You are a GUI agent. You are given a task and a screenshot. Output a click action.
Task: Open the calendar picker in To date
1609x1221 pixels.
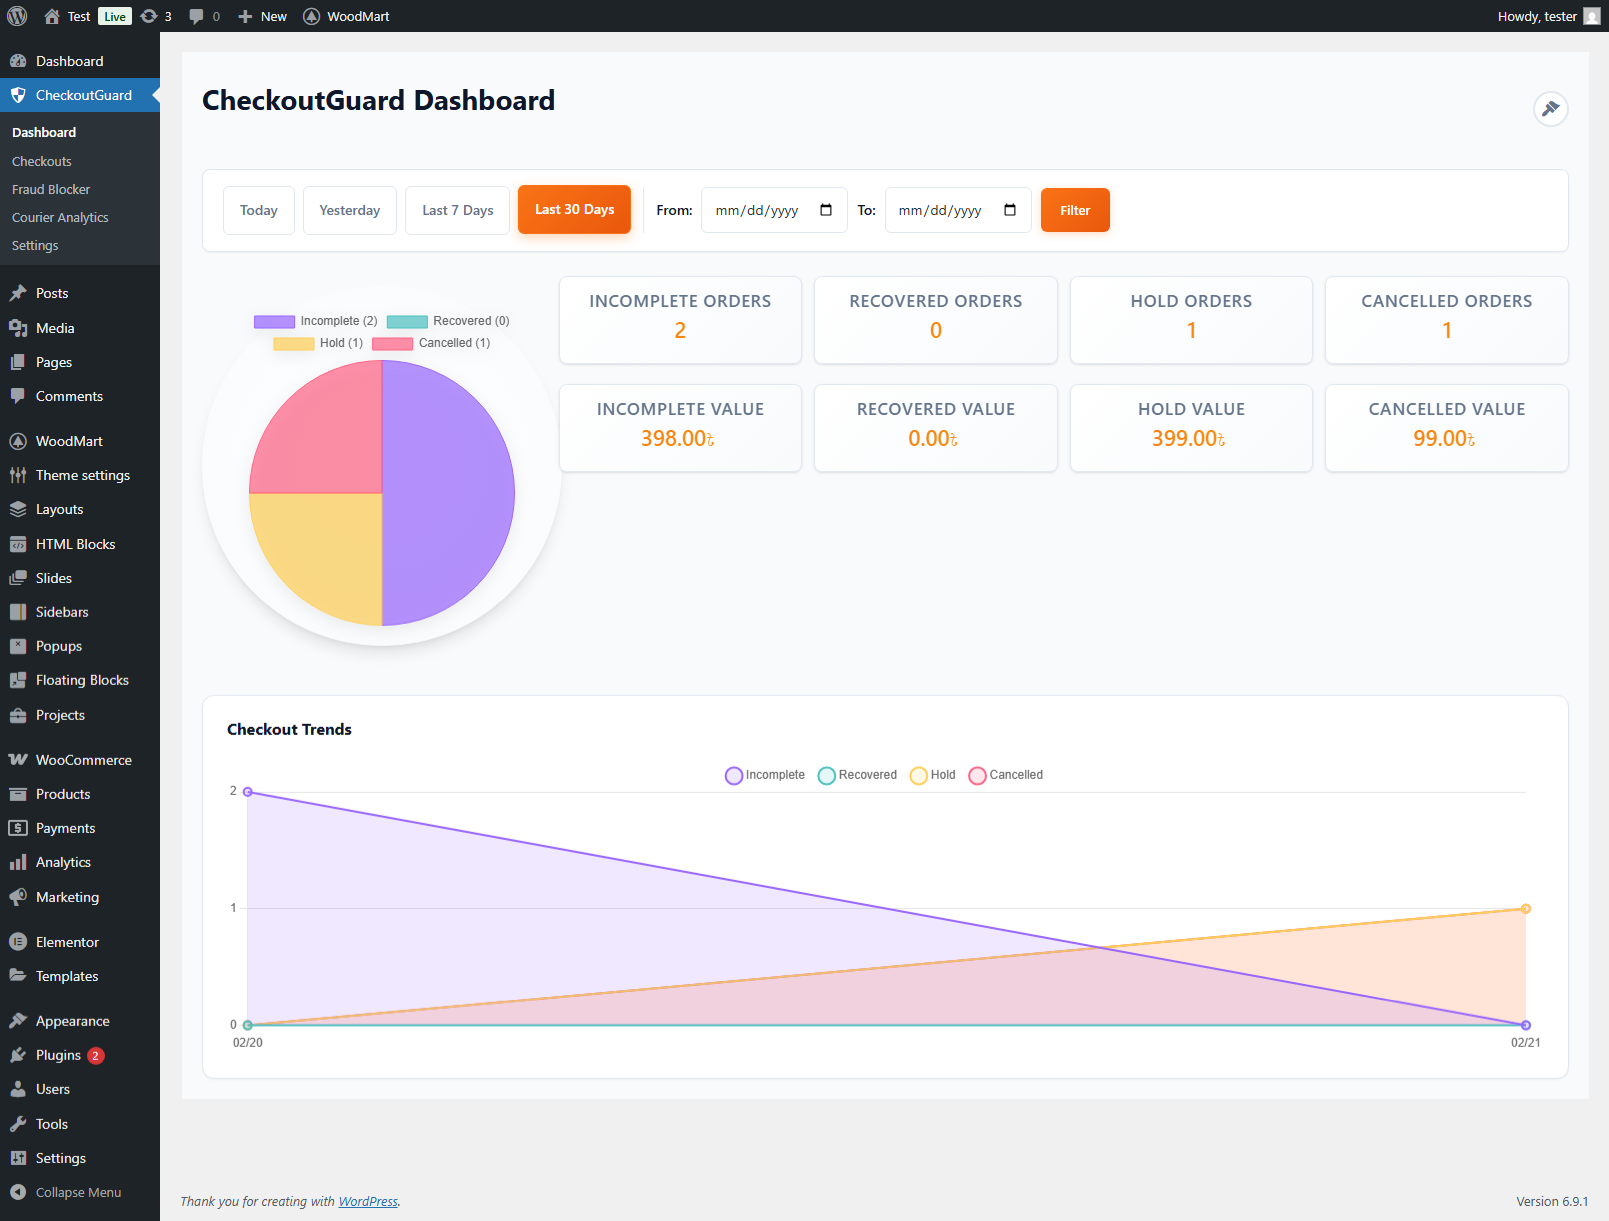coord(1010,210)
